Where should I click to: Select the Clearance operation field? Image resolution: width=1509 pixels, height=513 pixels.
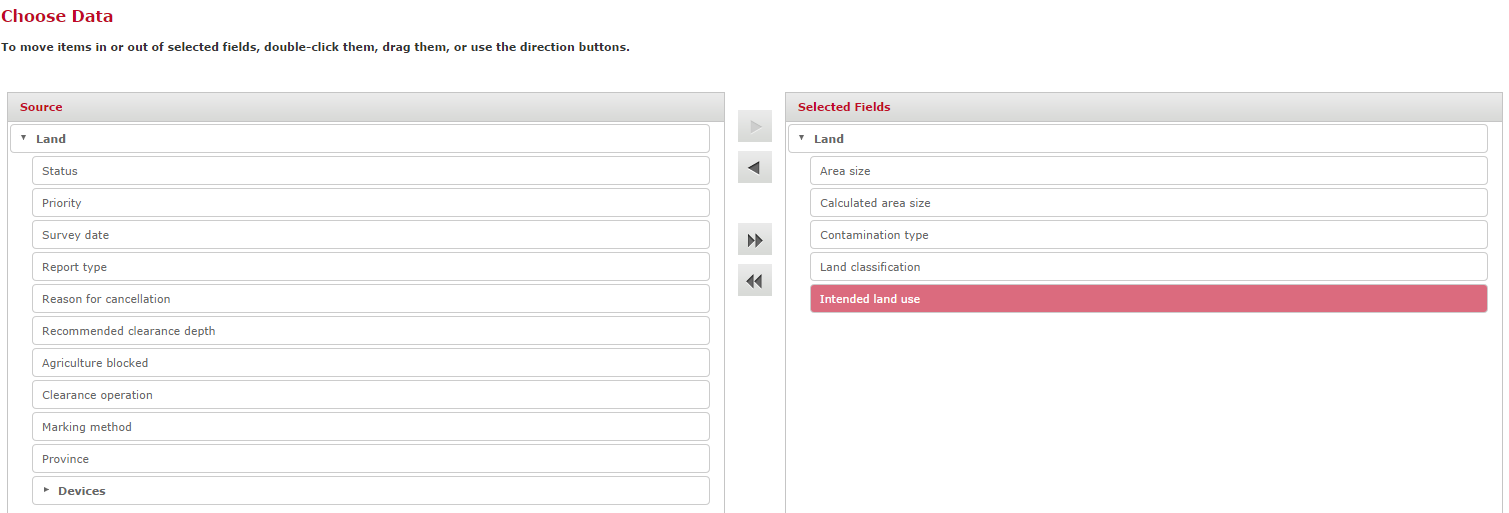click(x=370, y=395)
